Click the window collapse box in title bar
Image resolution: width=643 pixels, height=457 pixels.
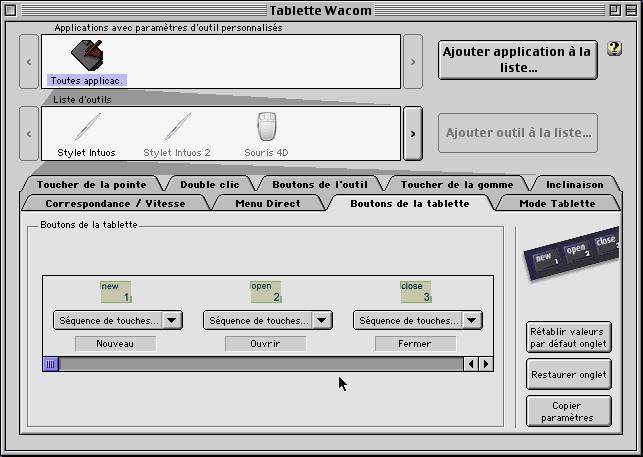click(631, 10)
